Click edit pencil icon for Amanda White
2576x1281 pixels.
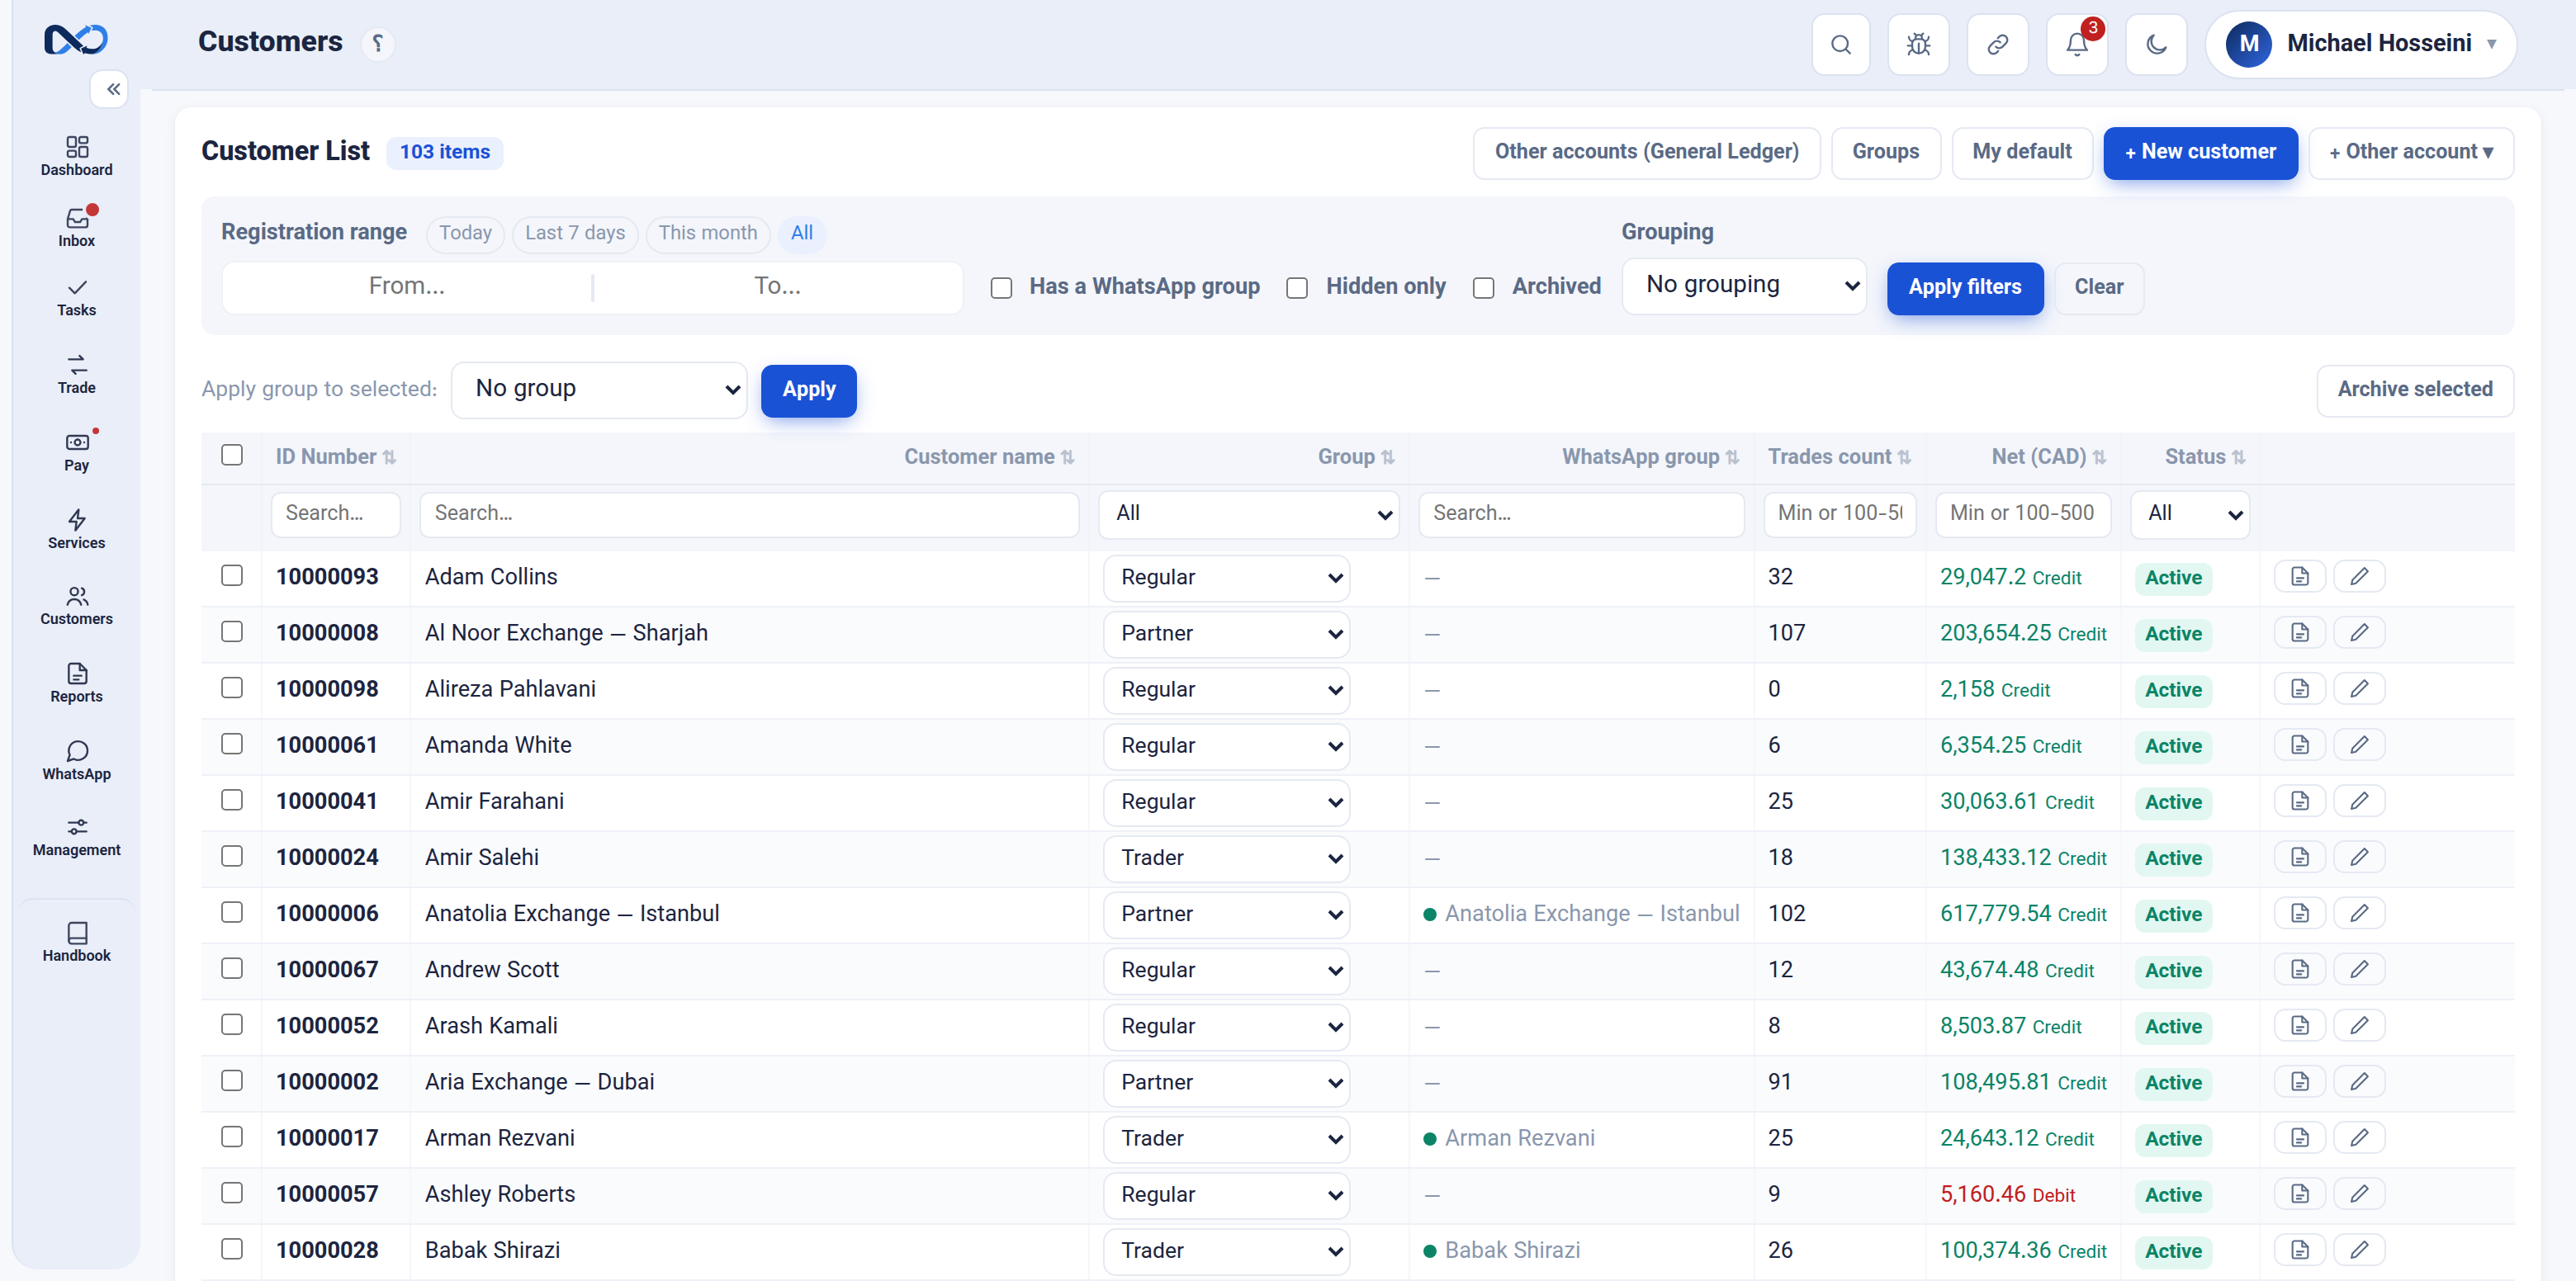2359,744
